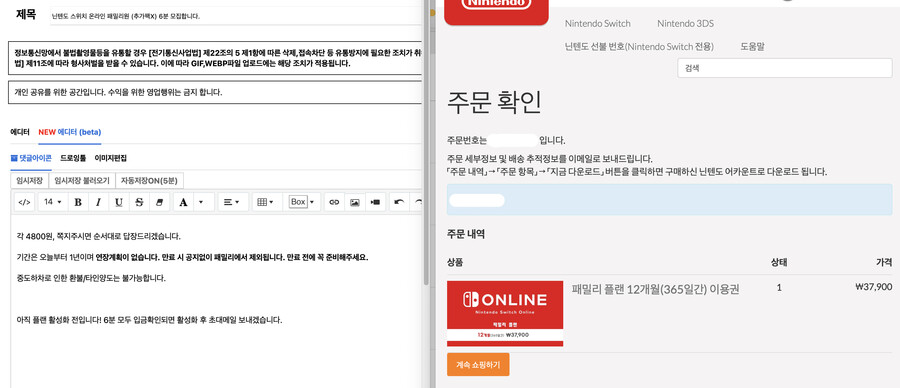Viewport: 900px width, 388px height.
Task: Click the line starting 아직 플랜 활성화 전입니다
Action: [x=149, y=320]
